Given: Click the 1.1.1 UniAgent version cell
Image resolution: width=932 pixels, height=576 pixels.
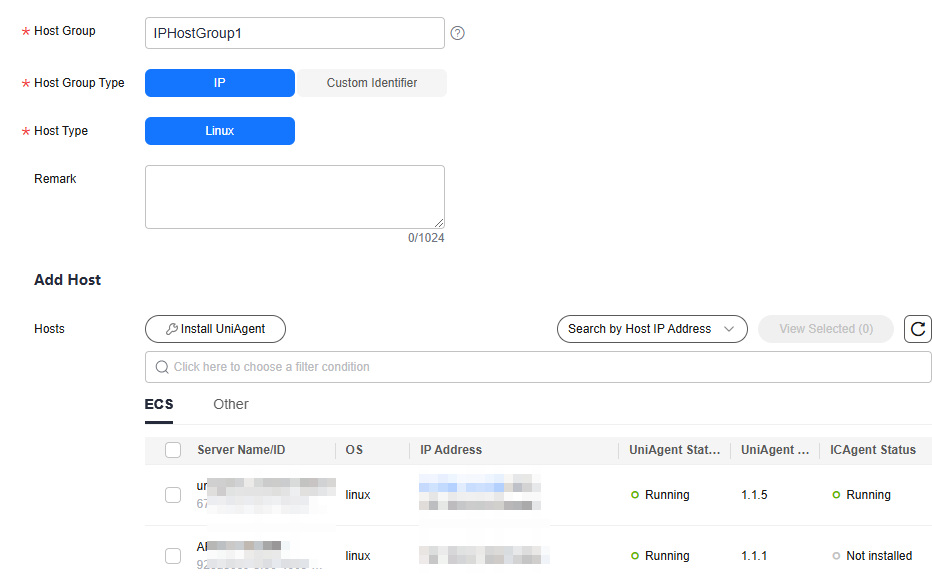Looking at the screenshot, I should (754, 556).
